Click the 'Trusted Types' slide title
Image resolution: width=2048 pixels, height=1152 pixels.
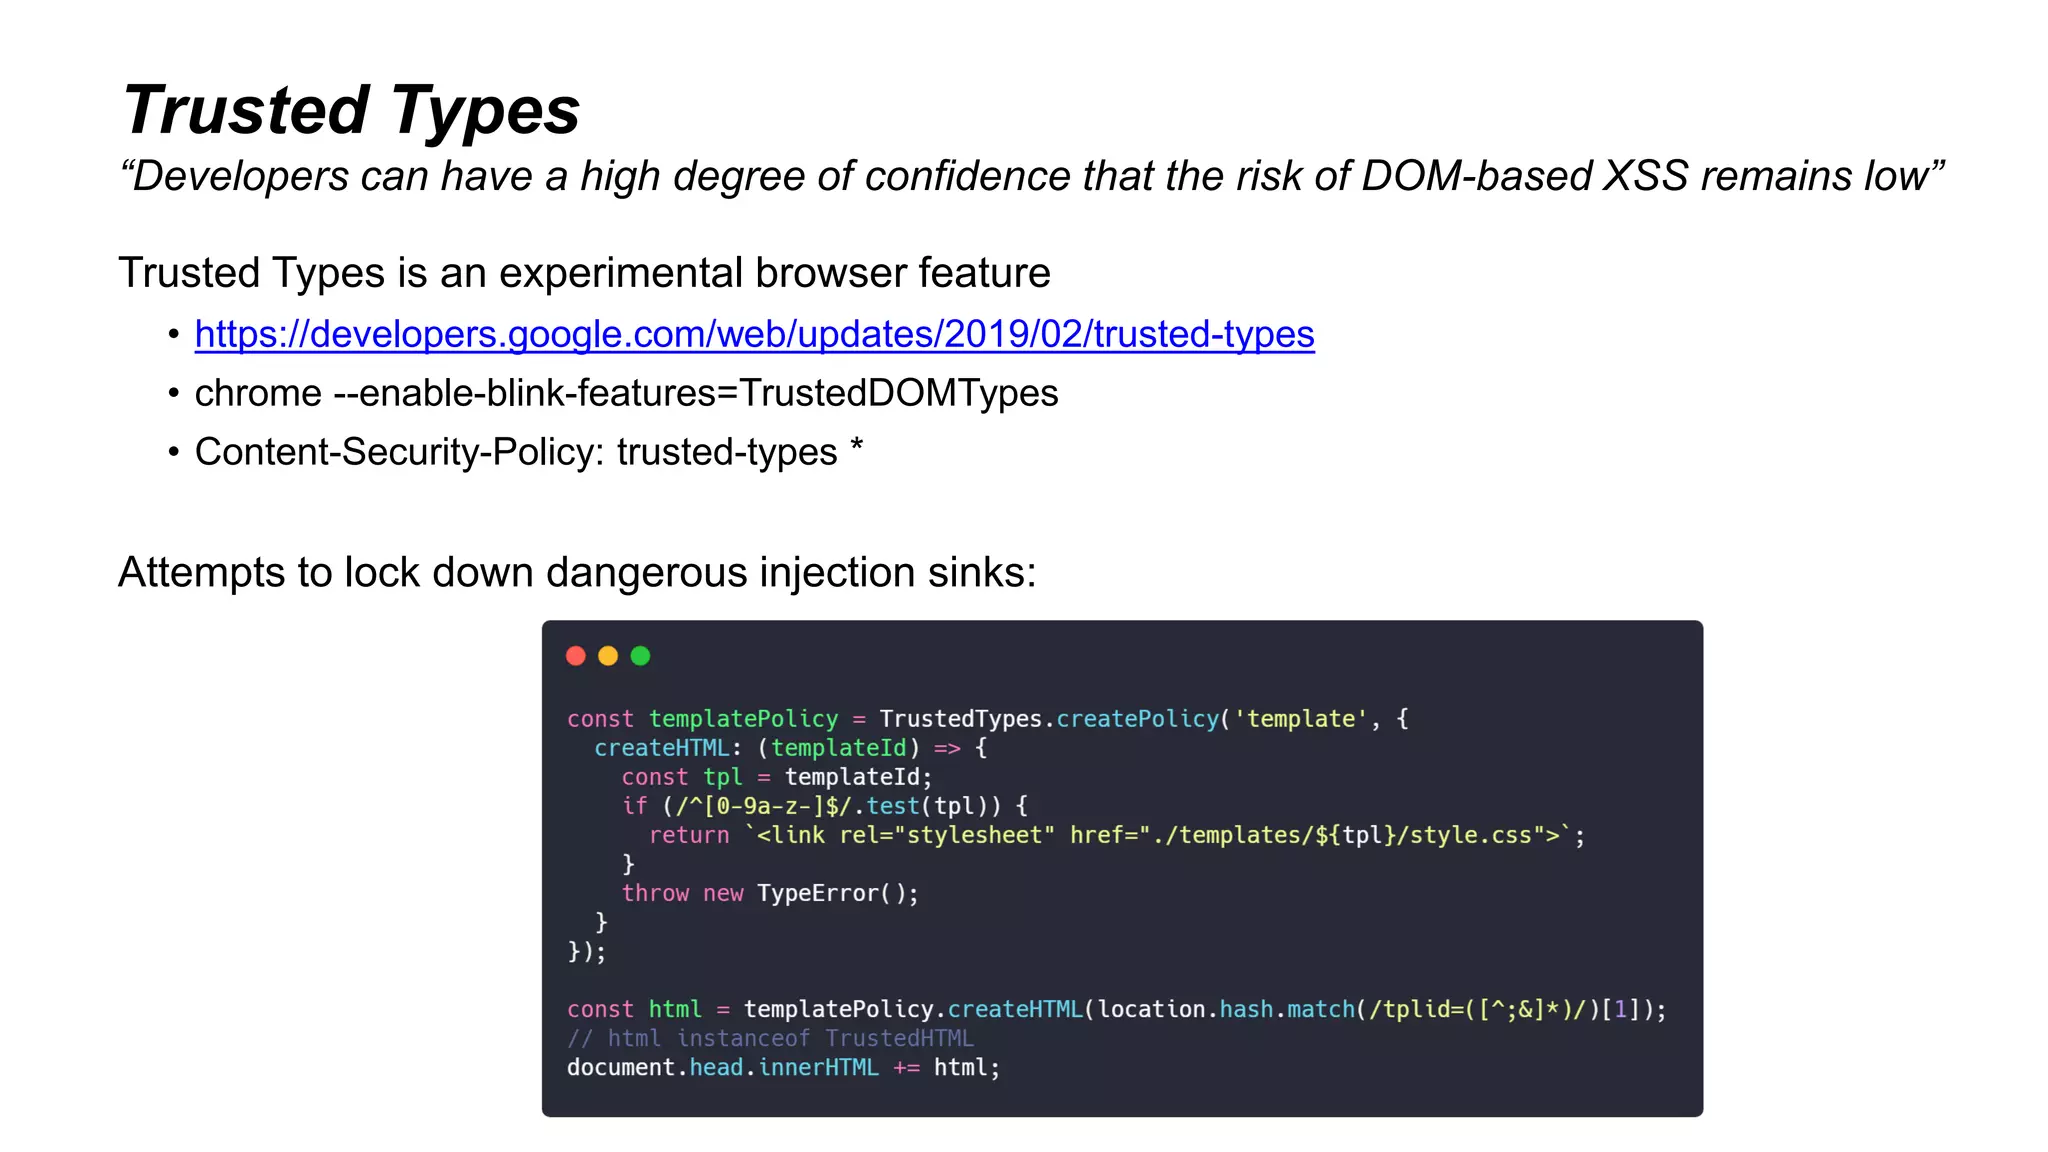coord(351,110)
